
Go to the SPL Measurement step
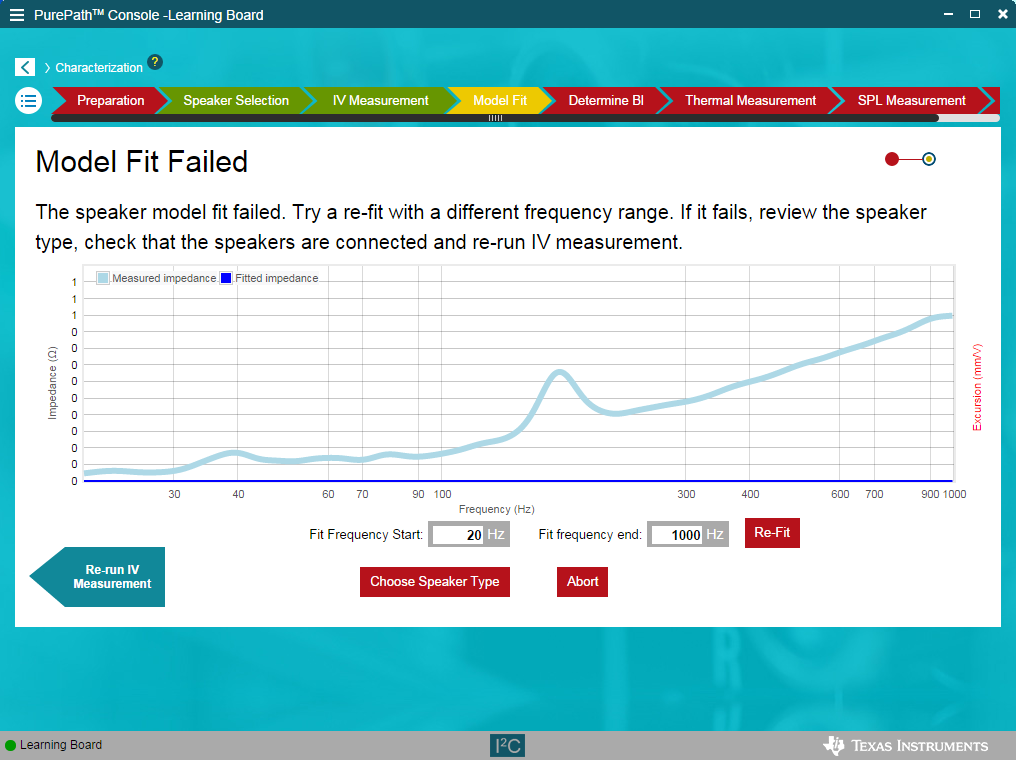pos(911,100)
